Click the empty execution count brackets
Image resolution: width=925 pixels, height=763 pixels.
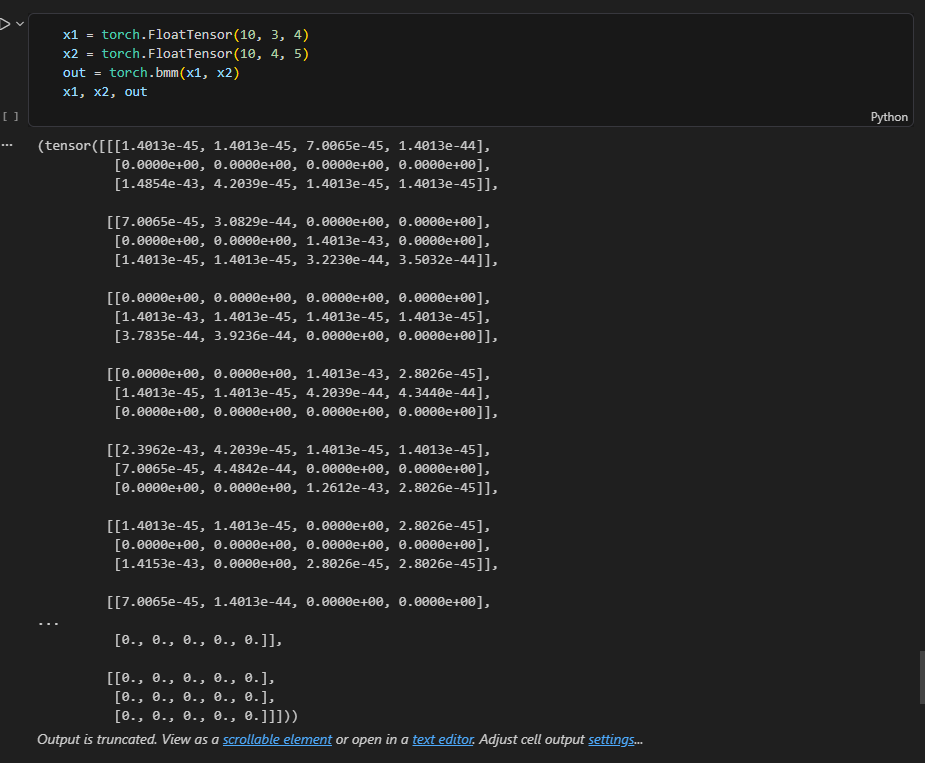click(x=11, y=117)
